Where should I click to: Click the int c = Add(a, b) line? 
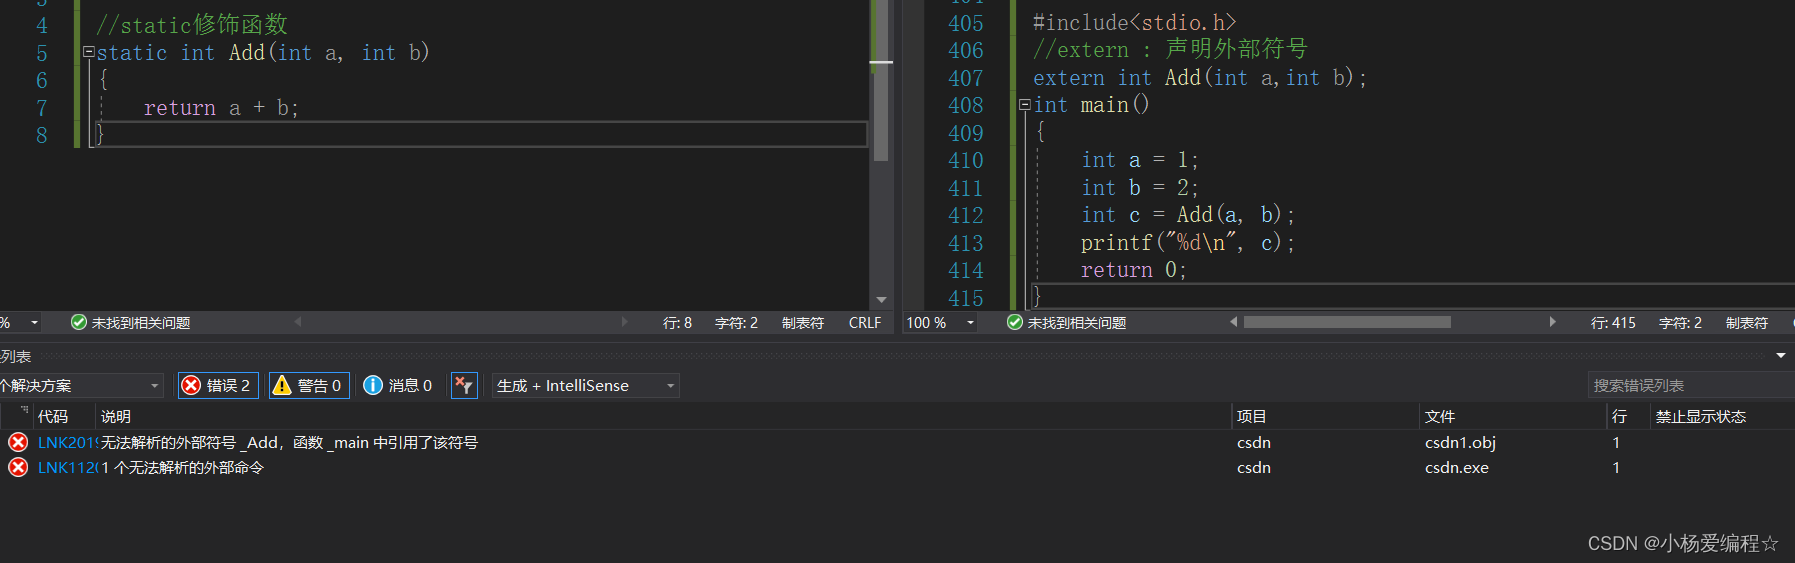[1187, 215]
